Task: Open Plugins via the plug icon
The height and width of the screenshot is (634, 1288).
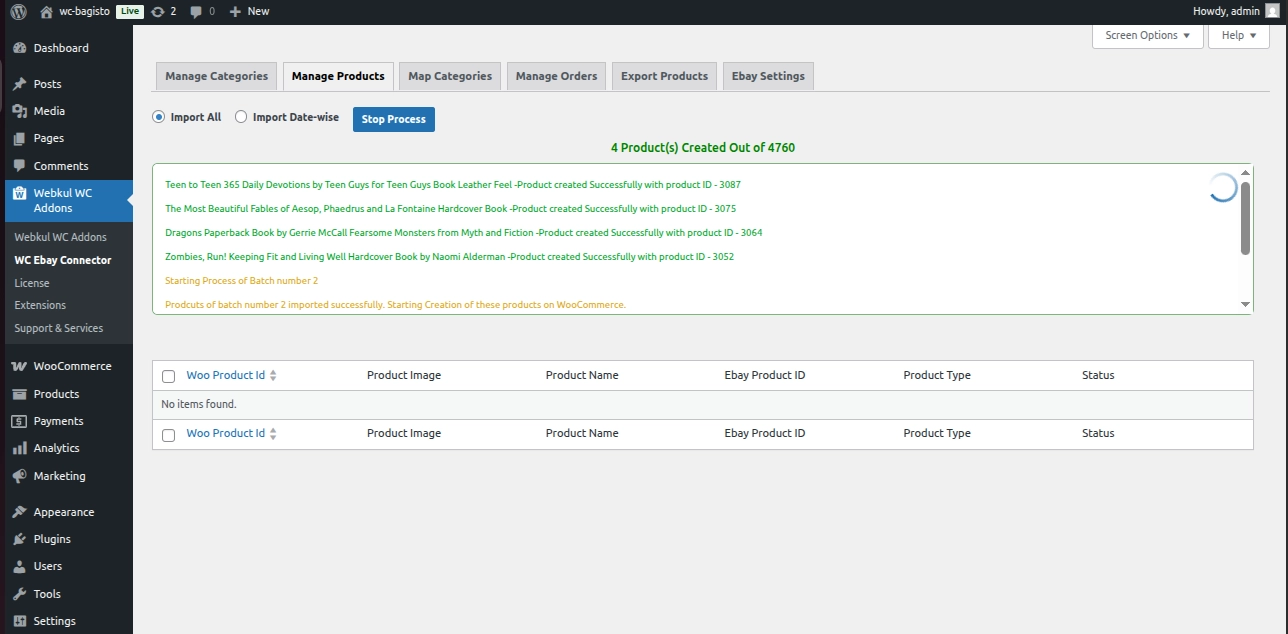Action: [x=19, y=539]
